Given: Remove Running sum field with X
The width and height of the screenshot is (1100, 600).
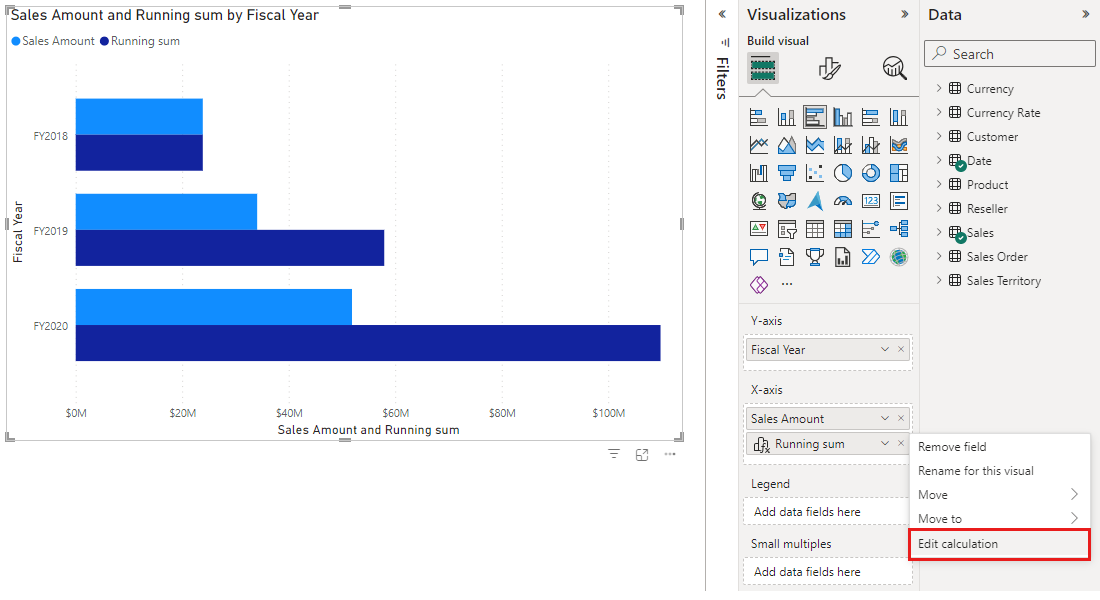Looking at the screenshot, I should [x=901, y=444].
